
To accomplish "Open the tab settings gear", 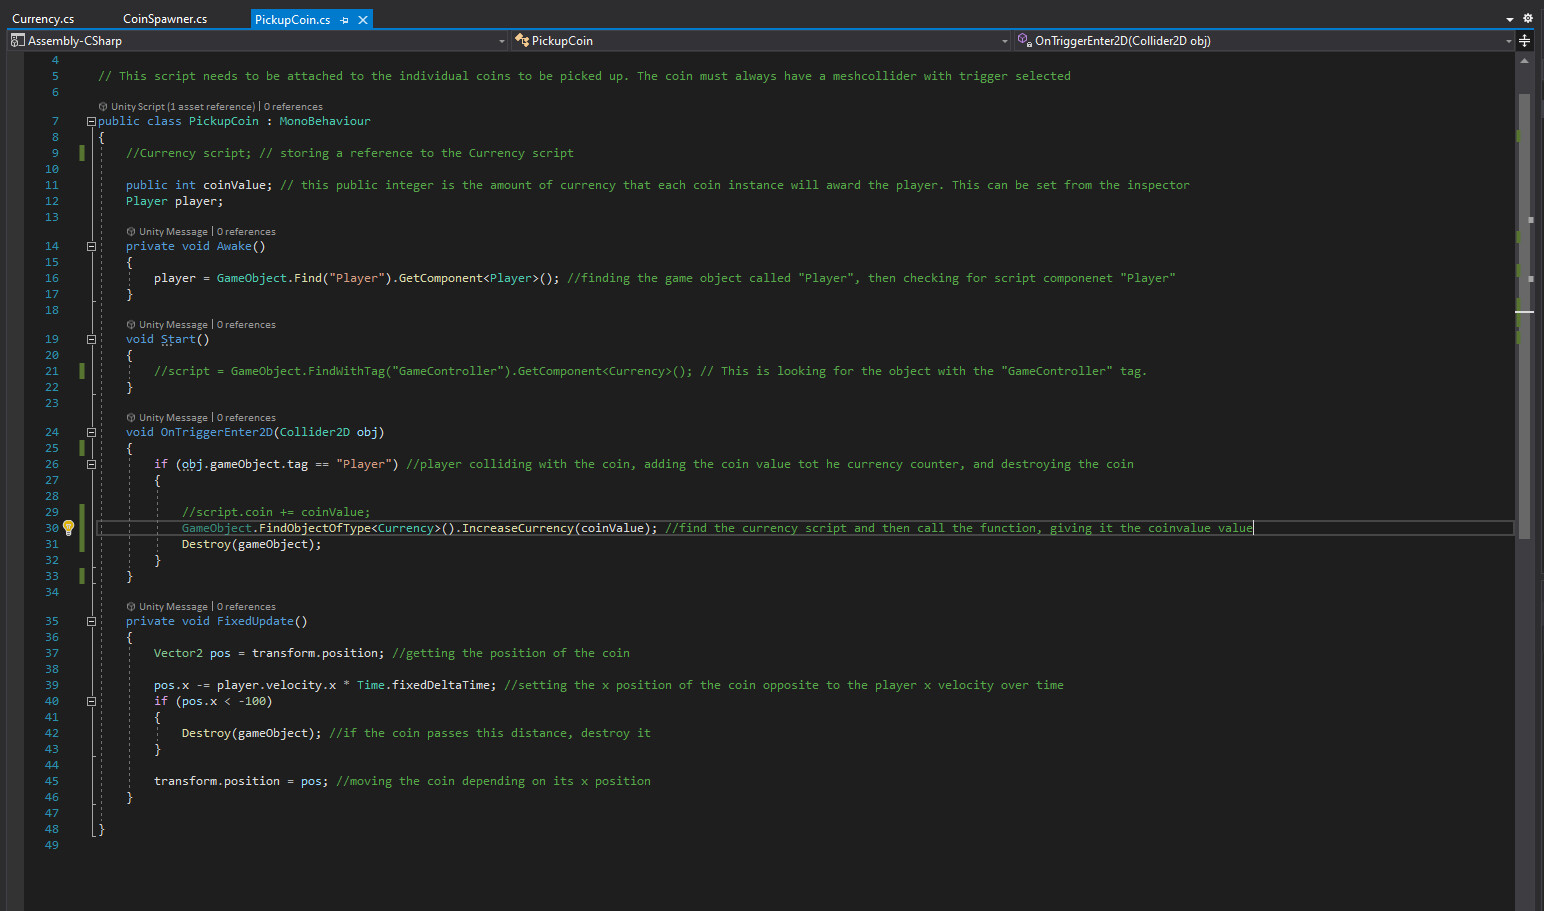I will [x=1528, y=18].
